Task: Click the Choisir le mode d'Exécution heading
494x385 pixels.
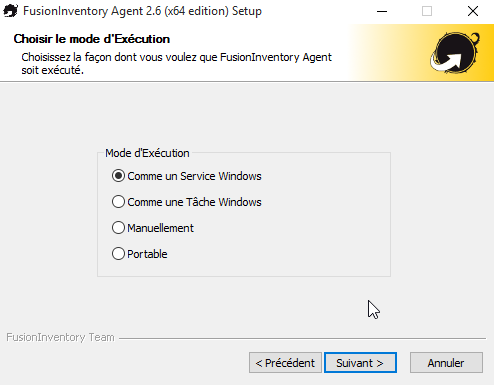Action: click(92, 39)
